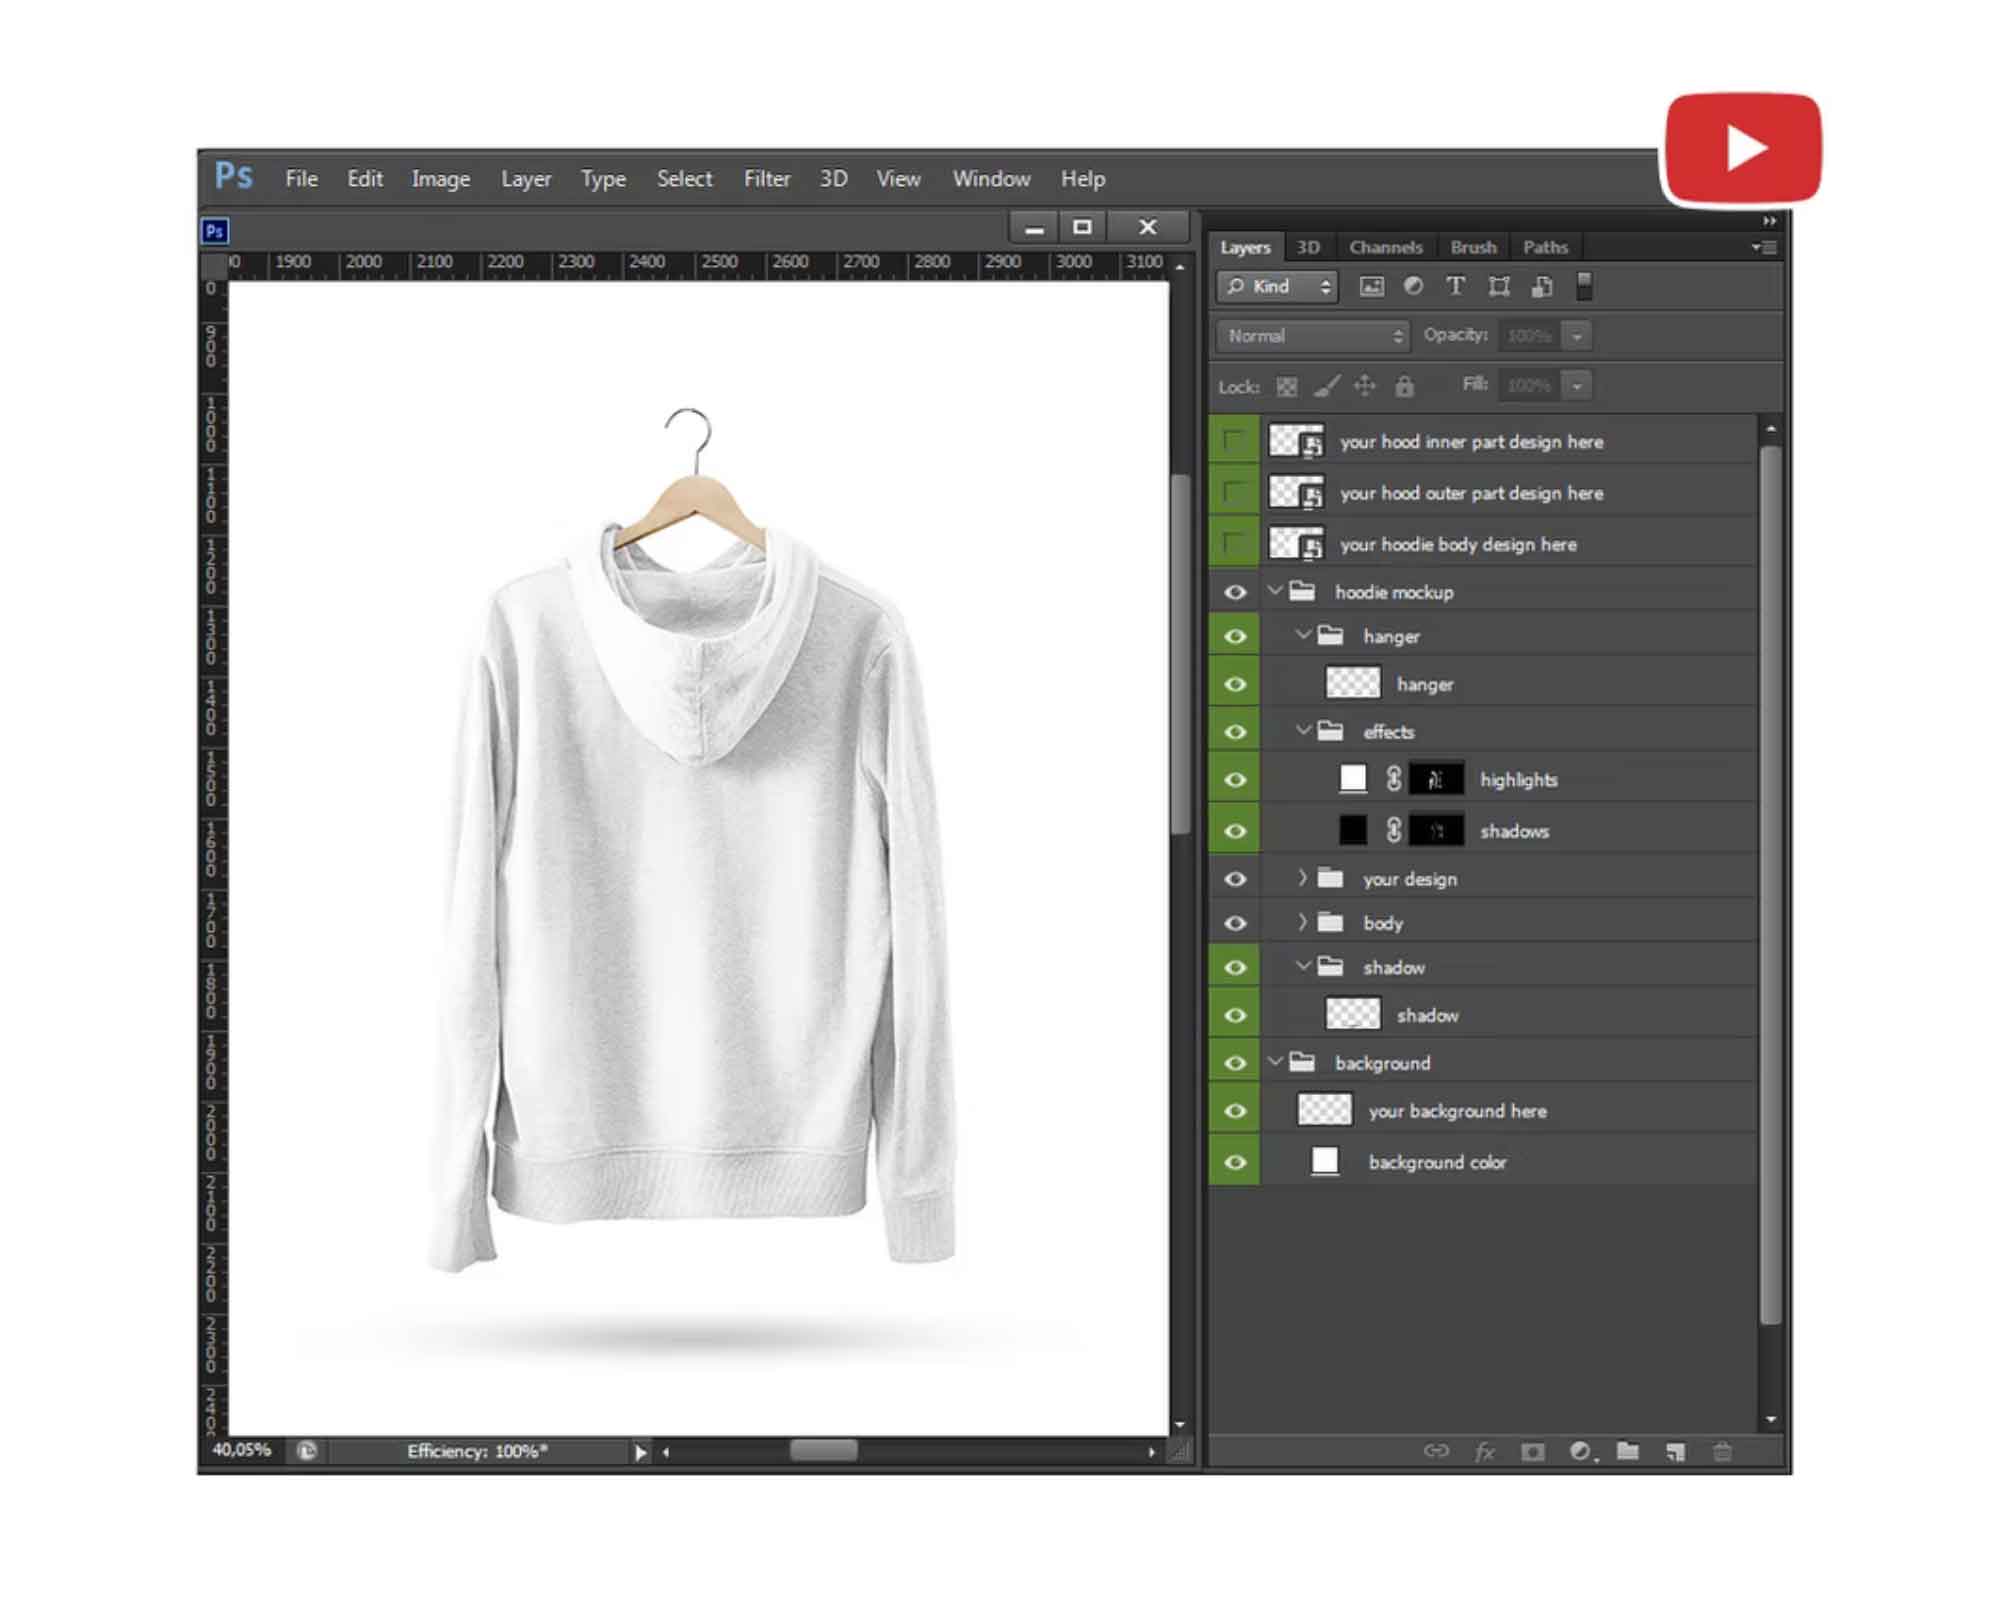Open the File menu

point(301,179)
